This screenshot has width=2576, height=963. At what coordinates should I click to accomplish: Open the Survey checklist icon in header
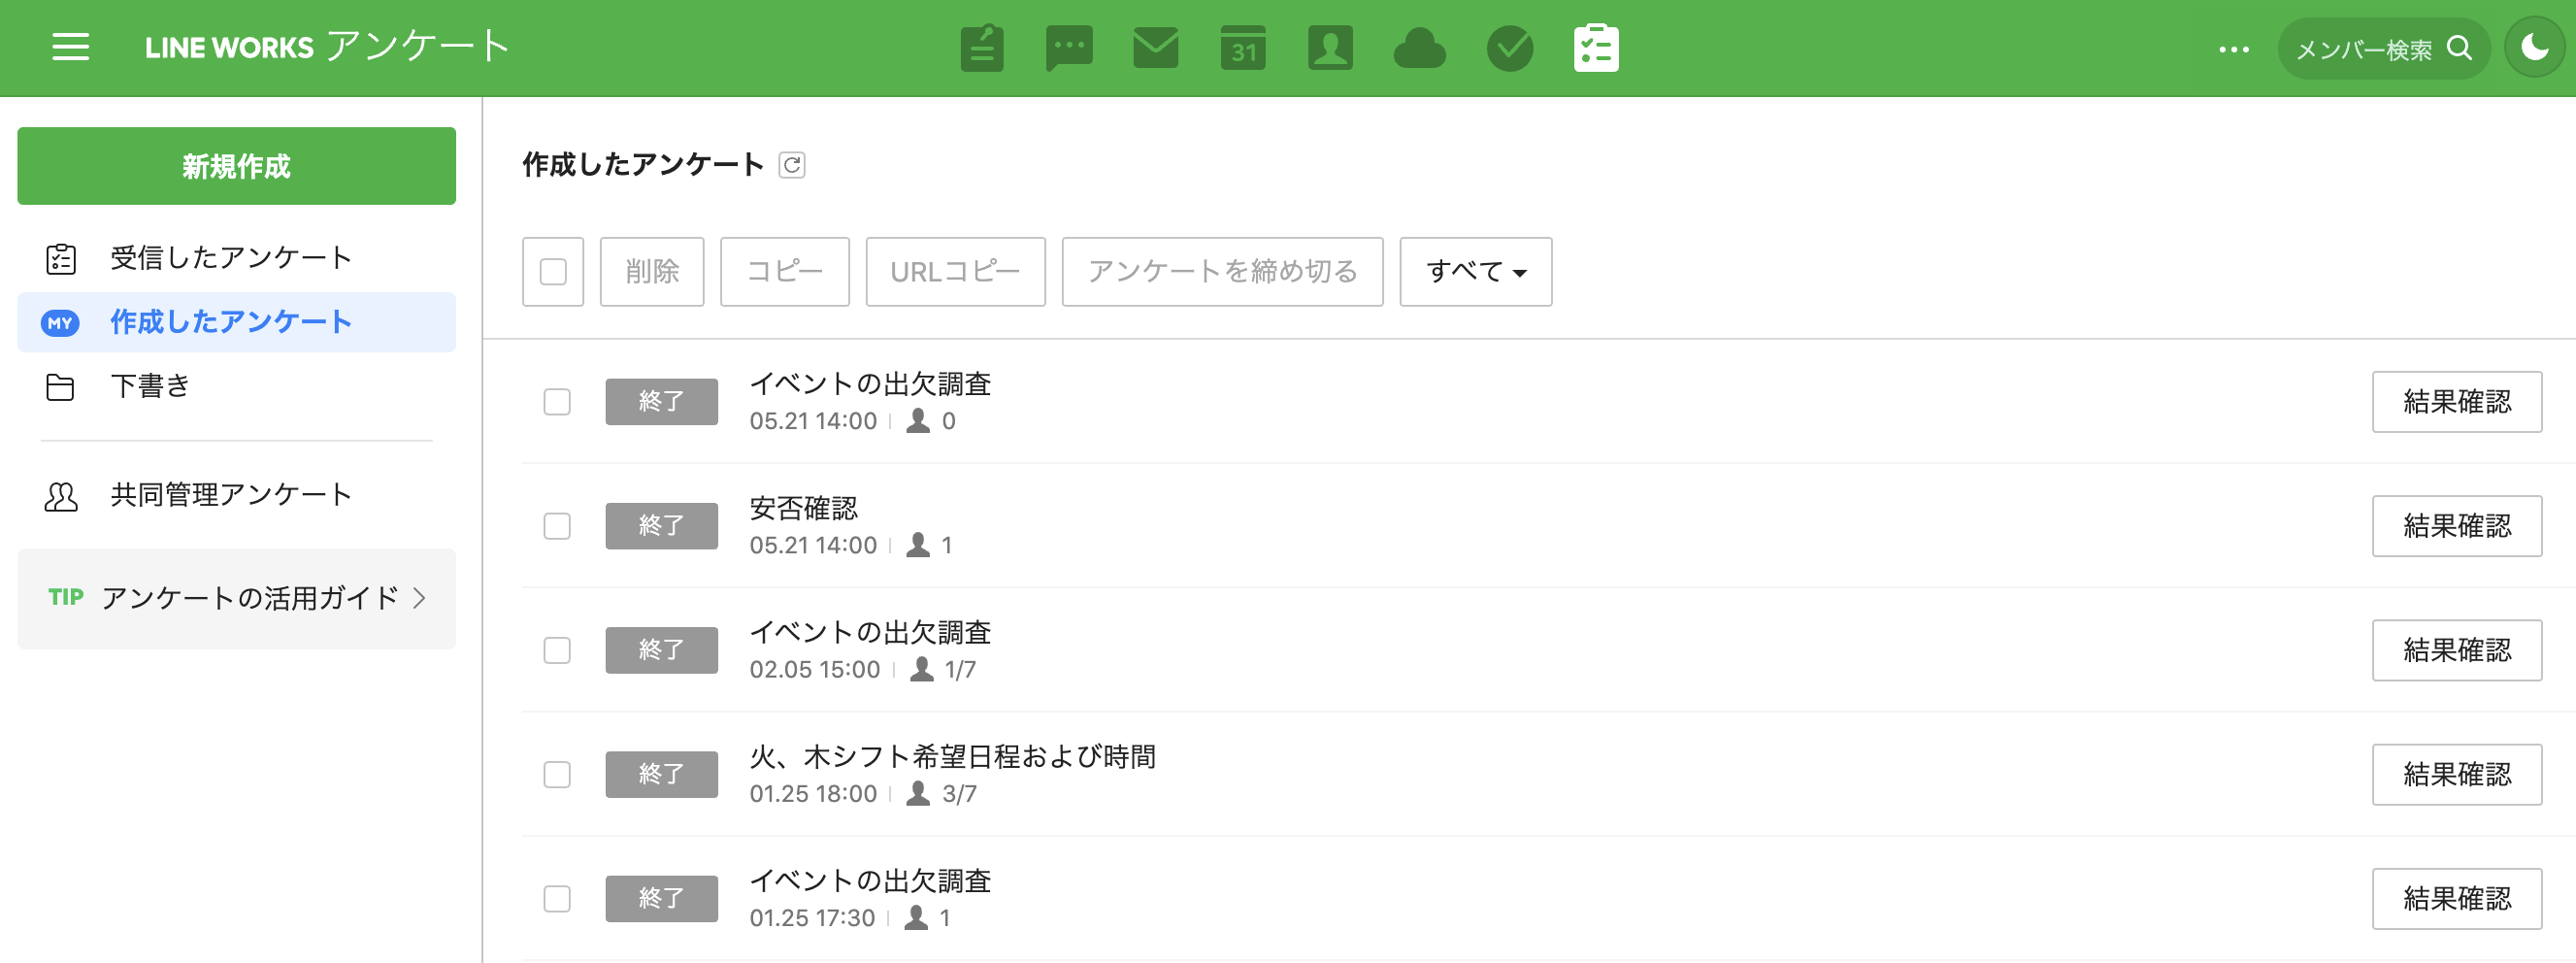(1596, 48)
